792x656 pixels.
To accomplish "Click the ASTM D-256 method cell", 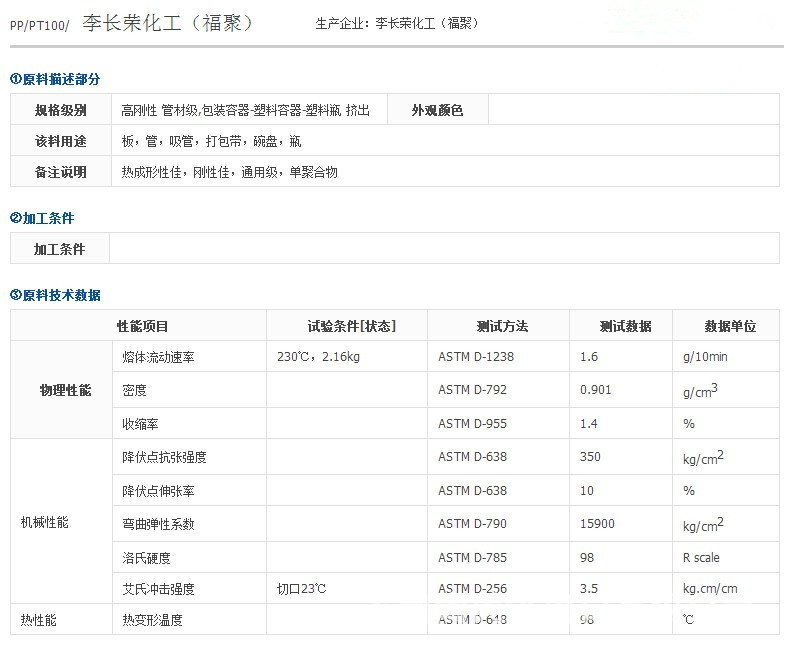I will [499, 588].
